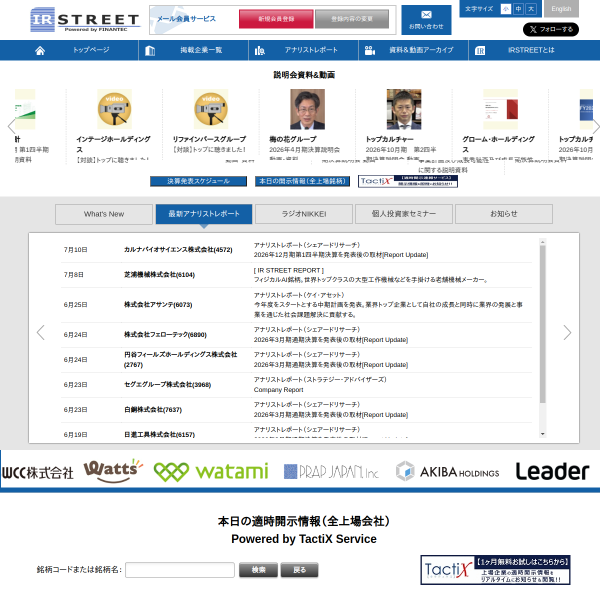Click the IR icon for IRSTREETとは
This screenshot has width=600, height=600.
[480, 51]
